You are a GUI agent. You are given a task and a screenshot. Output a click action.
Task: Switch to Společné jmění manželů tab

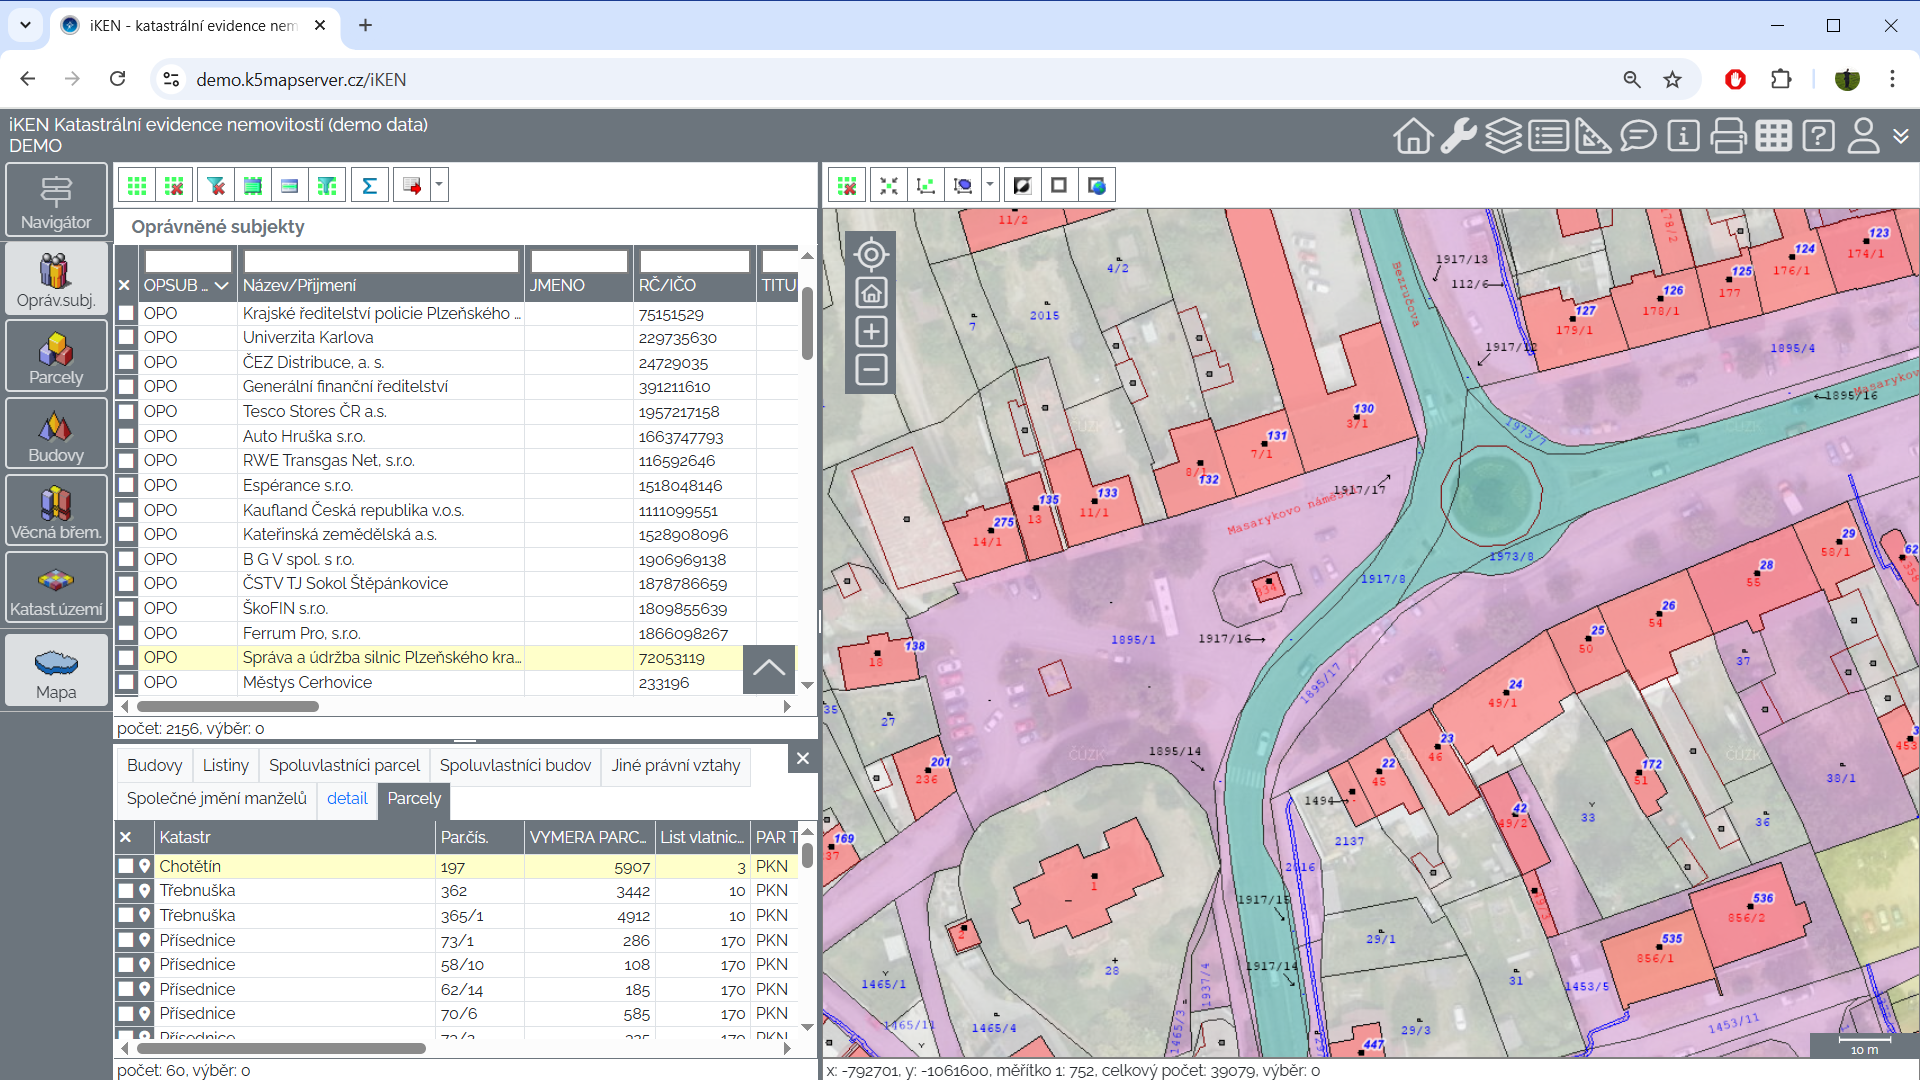point(217,798)
